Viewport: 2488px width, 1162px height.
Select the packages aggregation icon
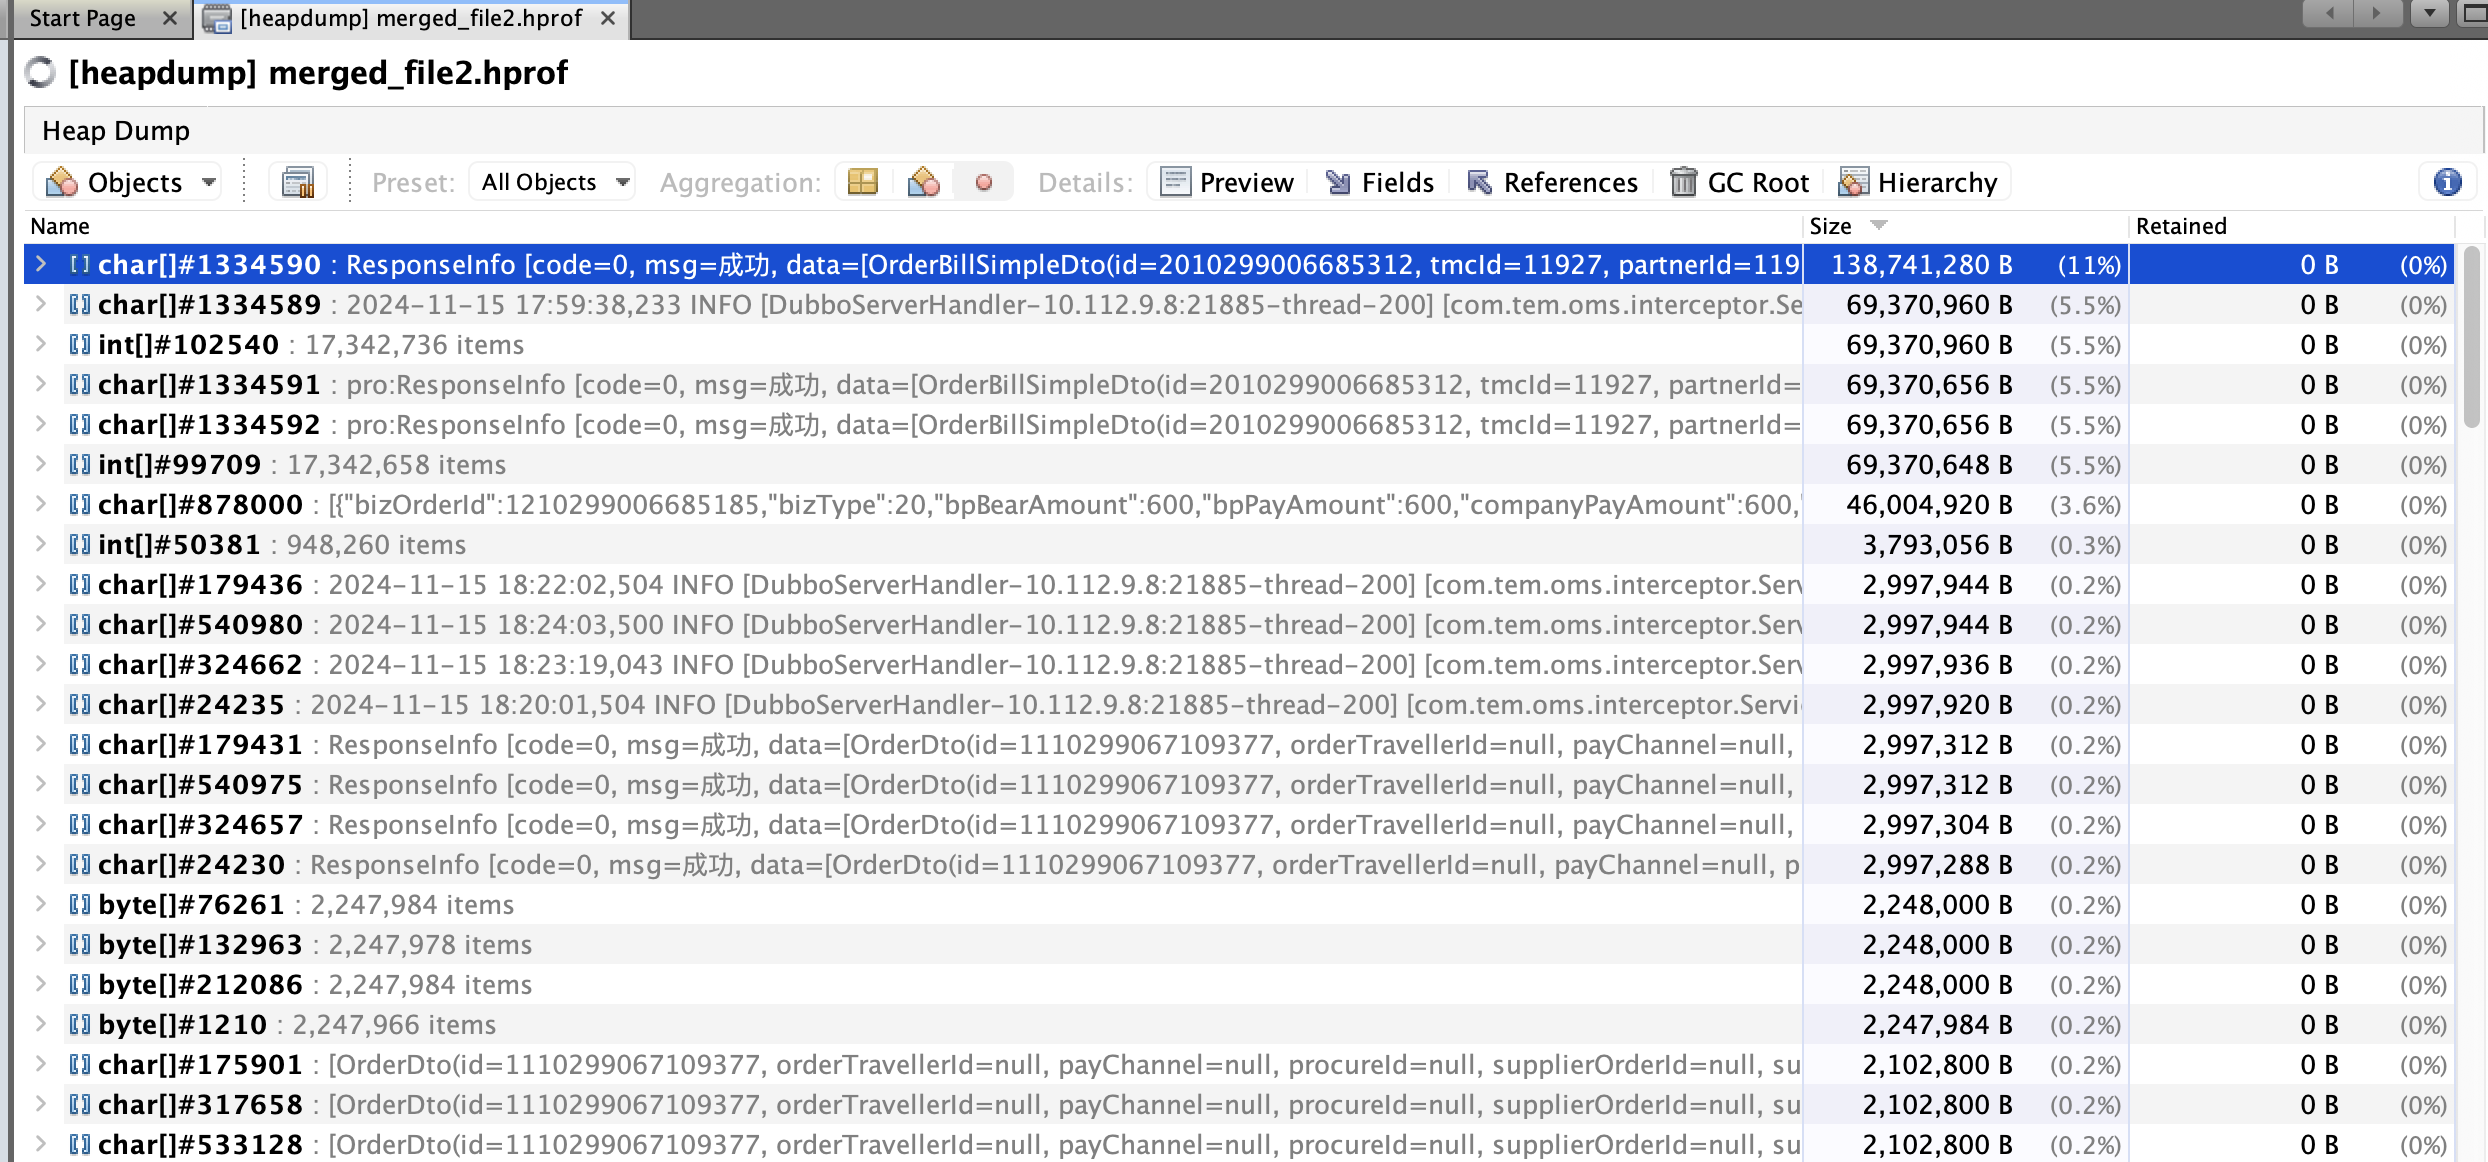862,182
